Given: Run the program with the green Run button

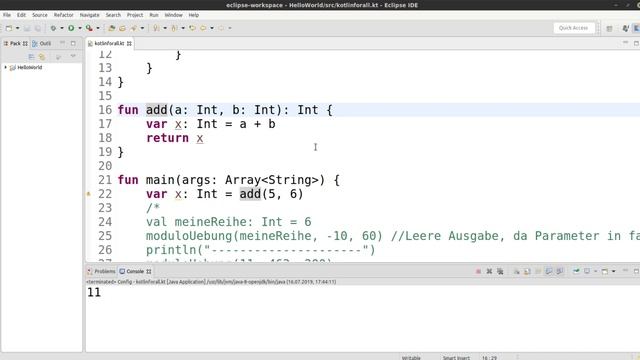Looking at the screenshot, I should click(71, 28).
